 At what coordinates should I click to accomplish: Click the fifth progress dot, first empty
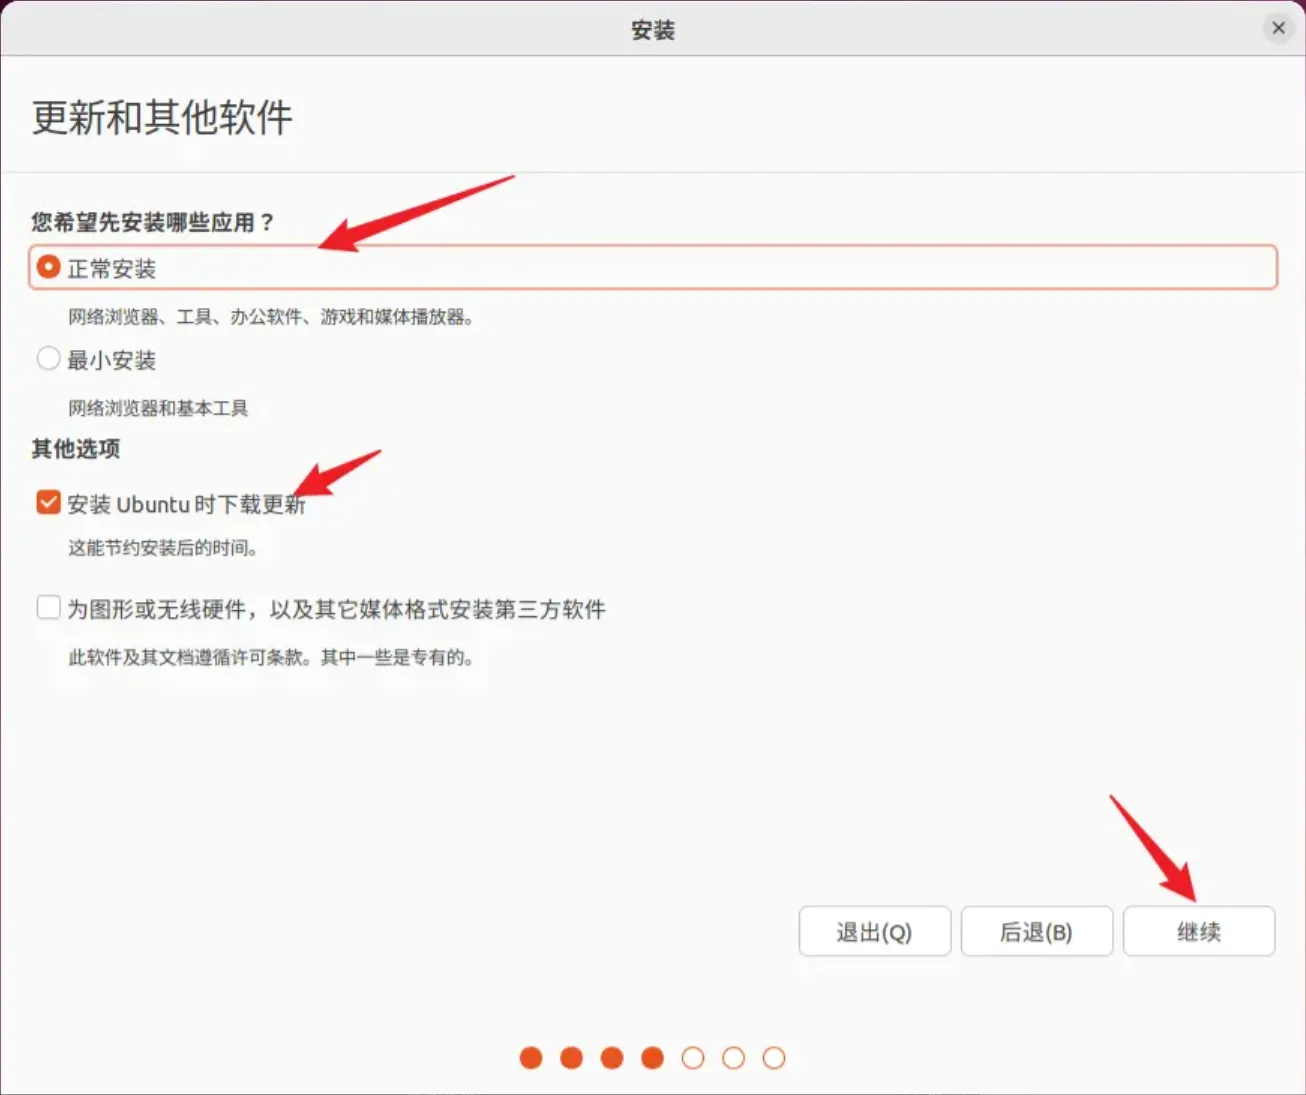pos(693,1058)
